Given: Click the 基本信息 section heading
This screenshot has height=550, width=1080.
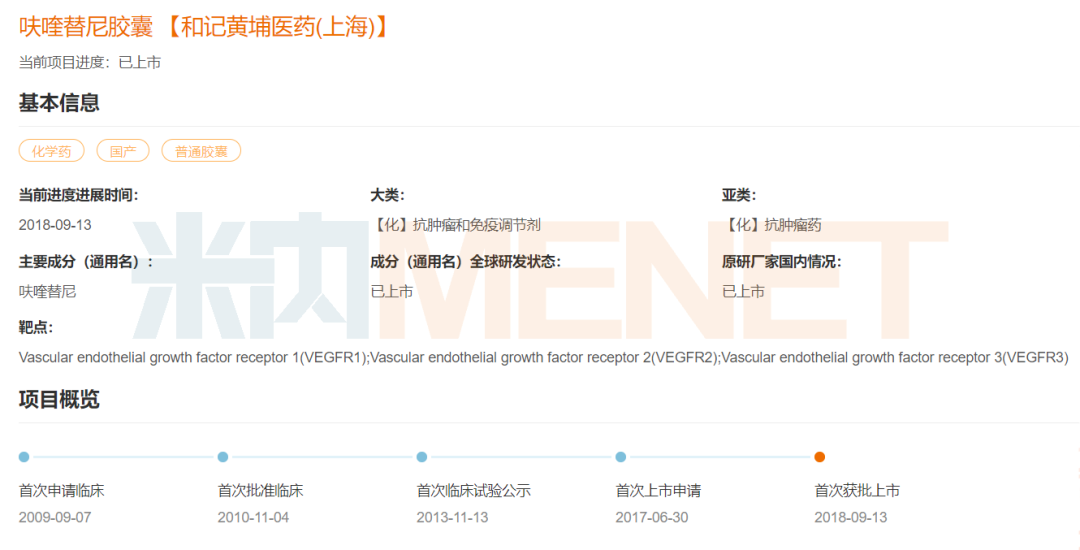Looking at the screenshot, I should (x=59, y=103).
